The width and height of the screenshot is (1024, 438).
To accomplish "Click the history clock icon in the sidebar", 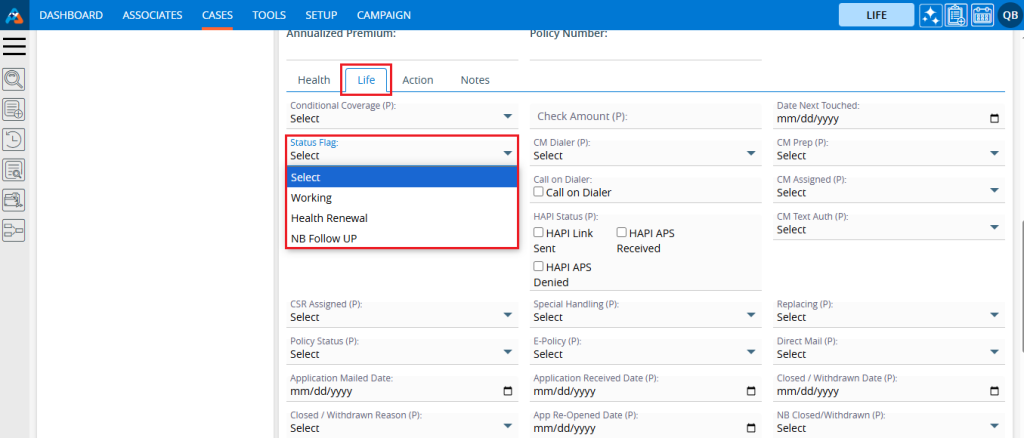I will 14,140.
